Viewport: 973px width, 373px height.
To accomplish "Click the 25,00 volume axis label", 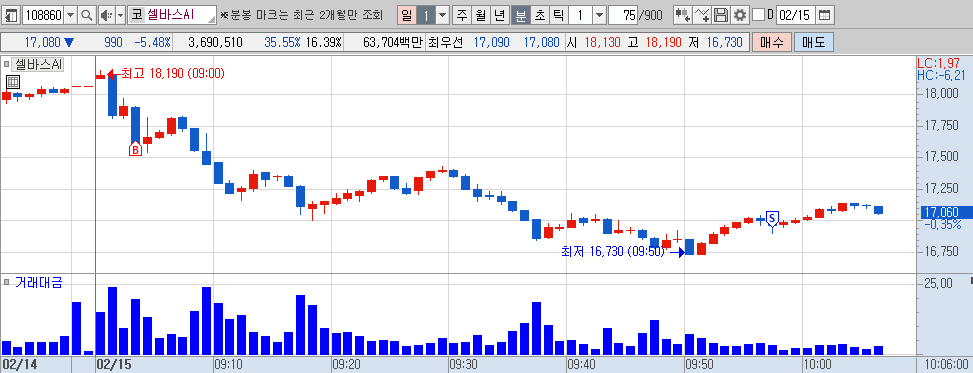I will point(938,284).
